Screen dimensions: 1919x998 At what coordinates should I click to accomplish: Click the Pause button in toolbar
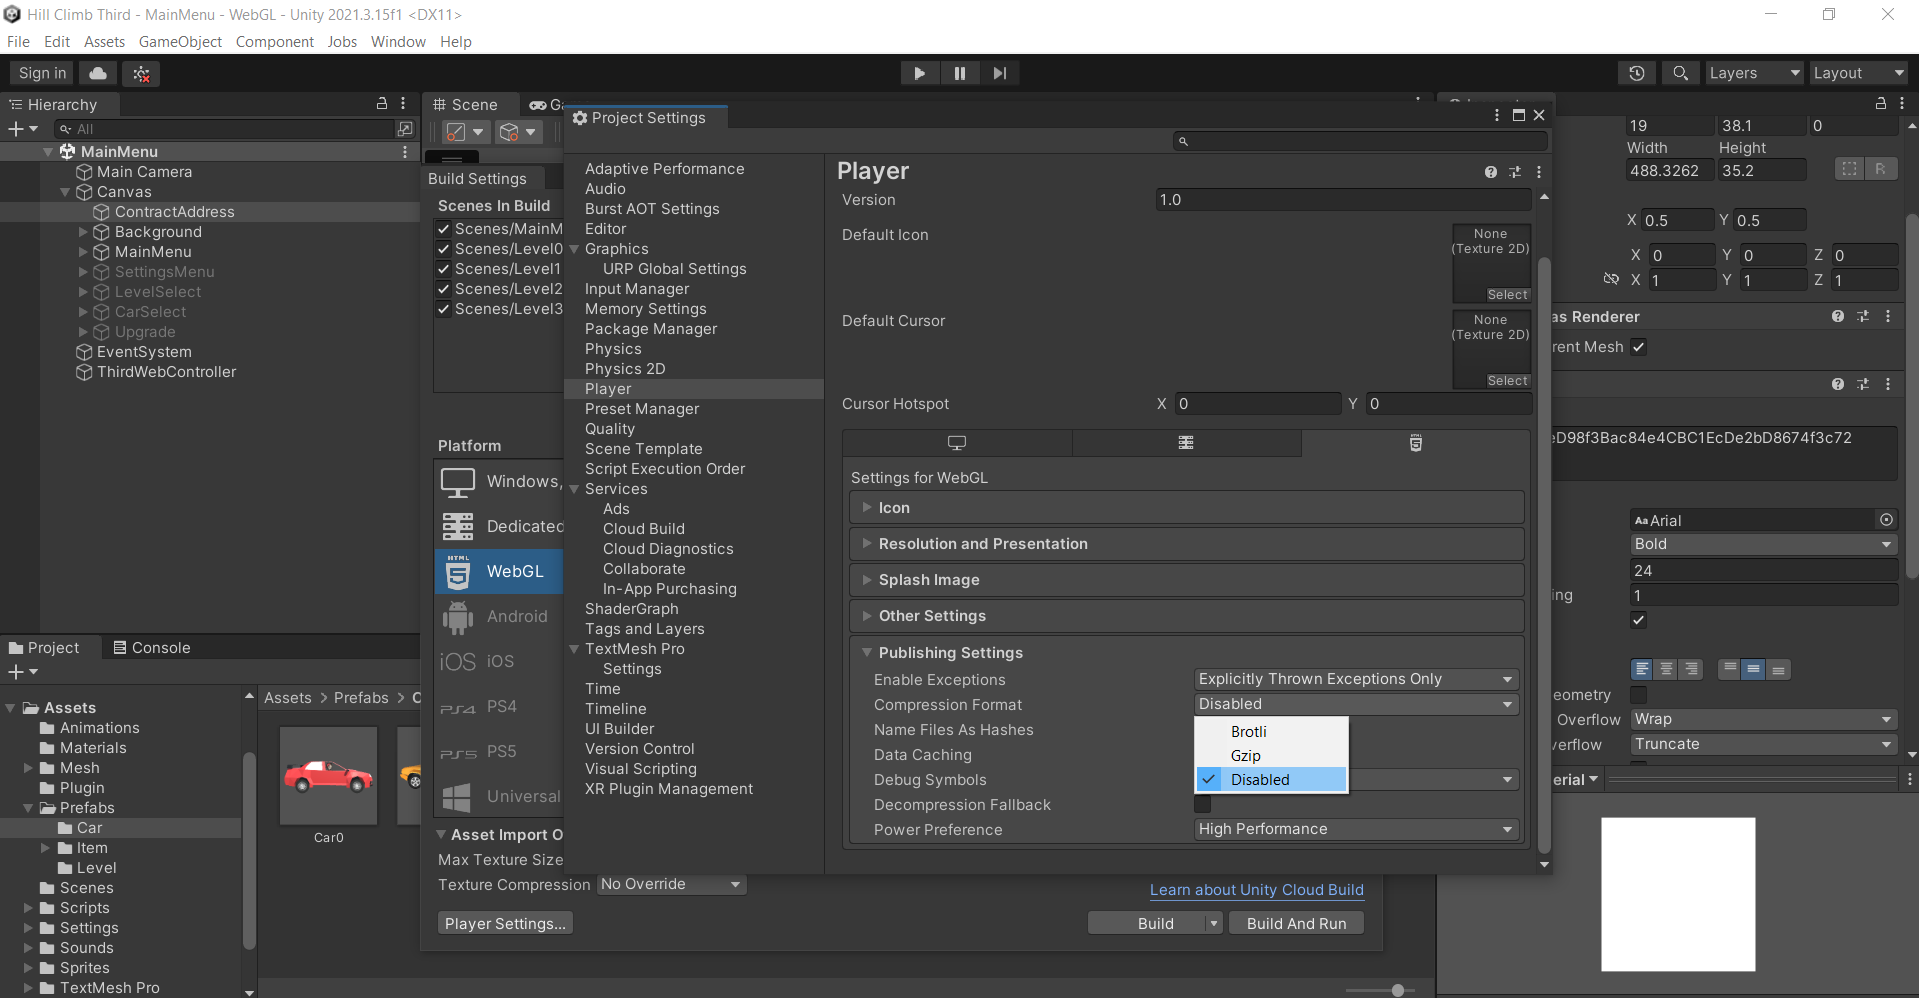(x=959, y=73)
